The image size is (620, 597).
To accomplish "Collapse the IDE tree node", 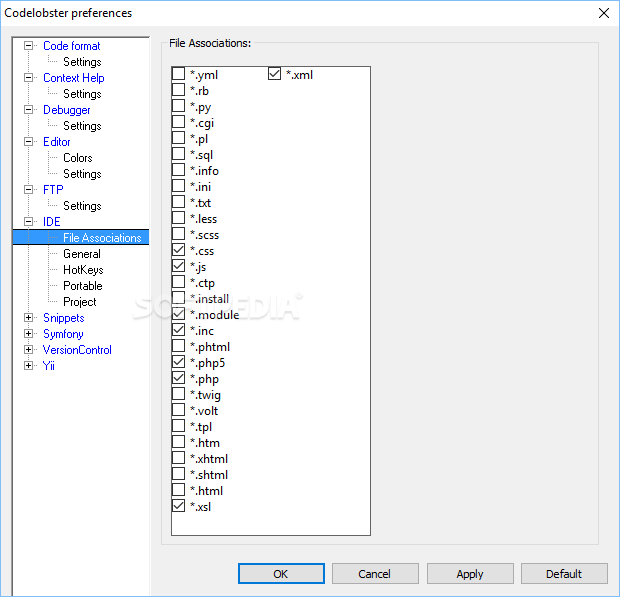I will click(x=28, y=221).
